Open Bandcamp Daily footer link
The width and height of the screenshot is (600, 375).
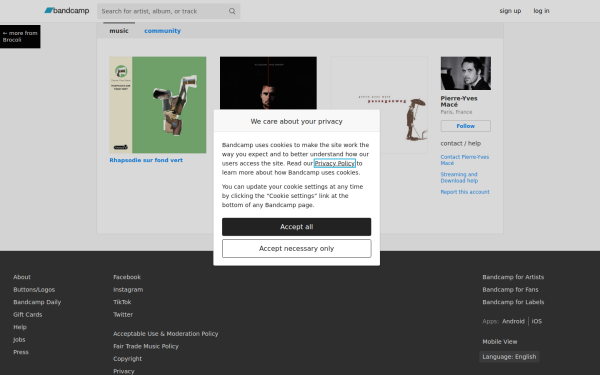tap(37, 302)
